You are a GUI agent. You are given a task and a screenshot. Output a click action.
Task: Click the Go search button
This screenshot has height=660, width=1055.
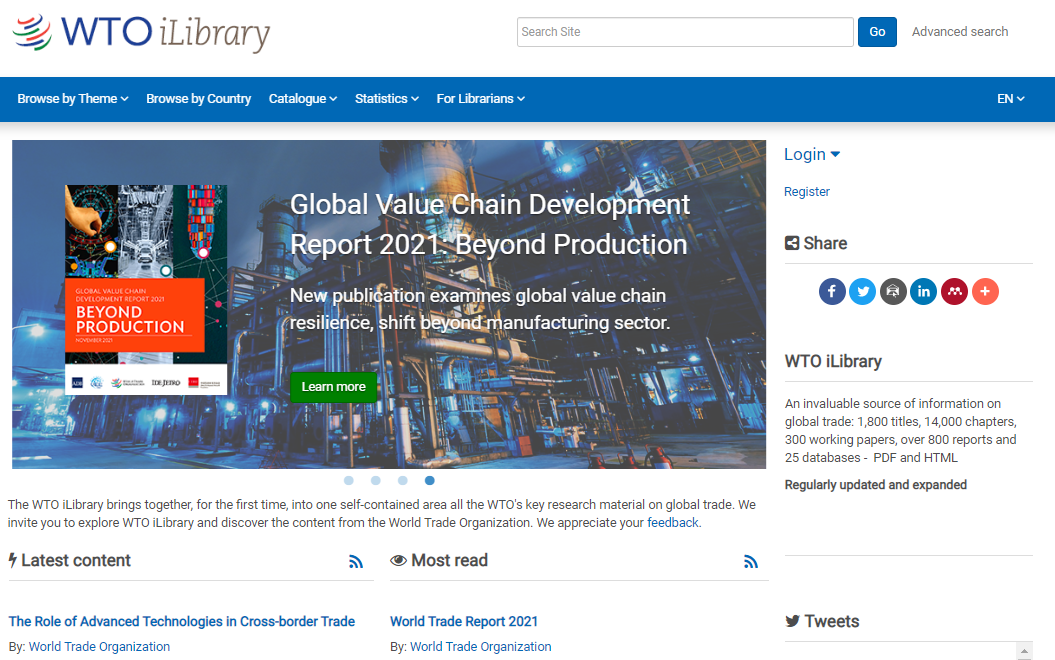click(x=877, y=32)
